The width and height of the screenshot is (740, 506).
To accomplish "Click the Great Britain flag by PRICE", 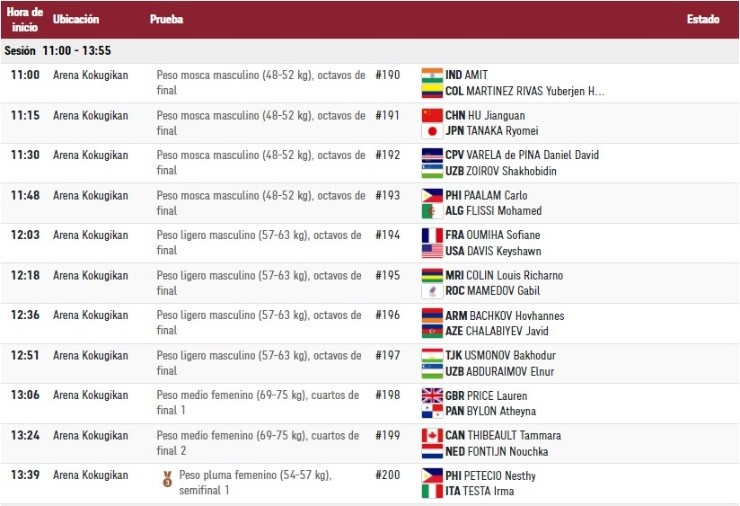I will [x=432, y=396].
